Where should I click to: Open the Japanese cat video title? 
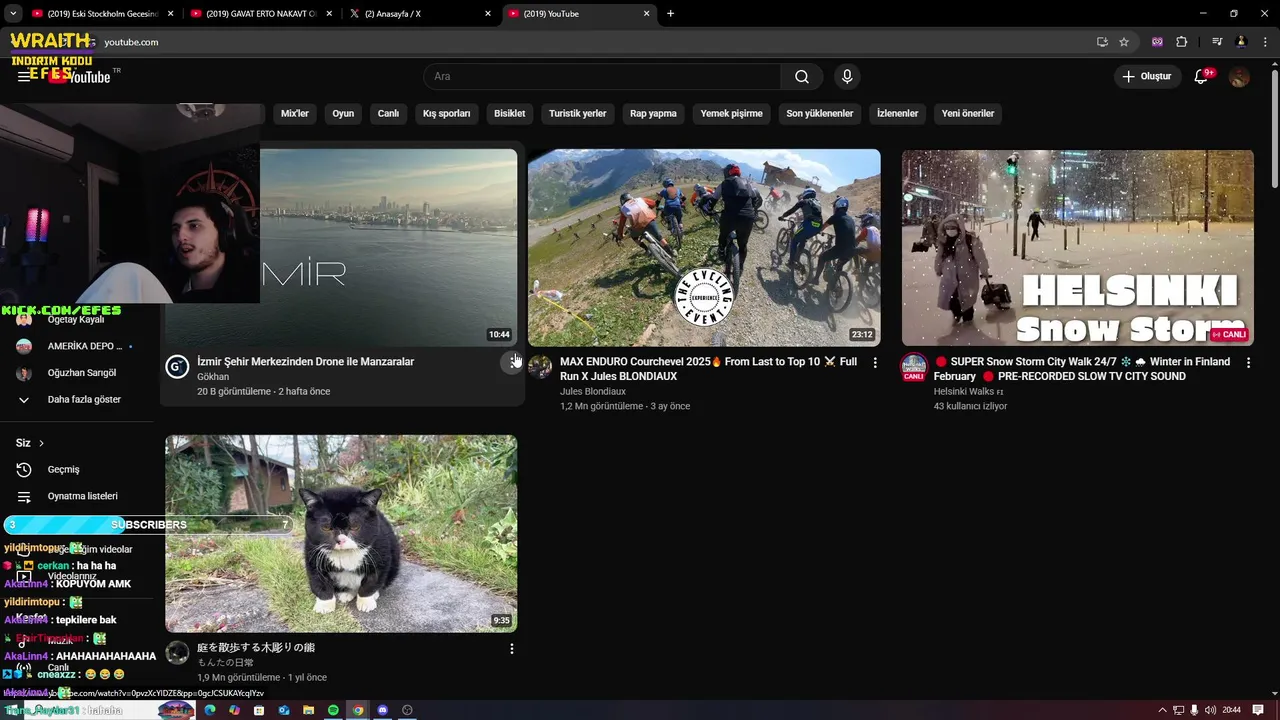pyautogui.click(x=256, y=648)
